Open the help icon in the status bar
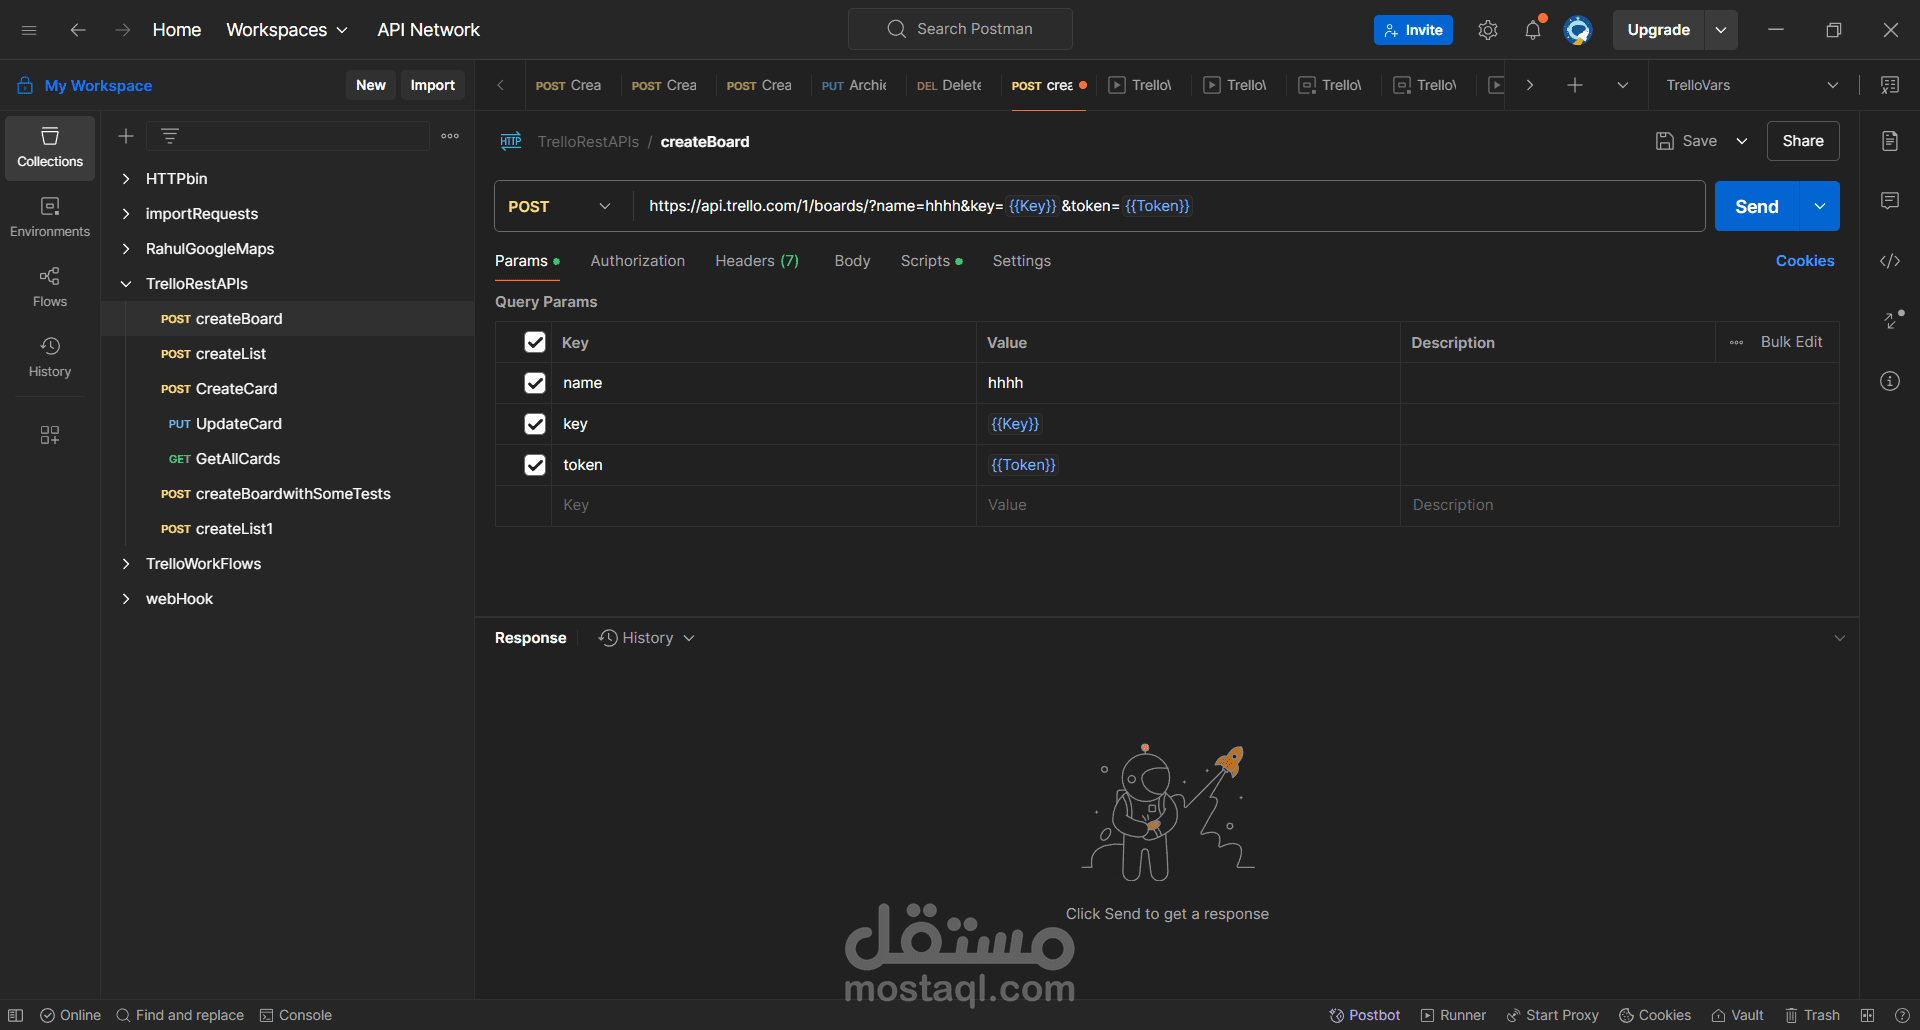 click(x=1902, y=1015)
